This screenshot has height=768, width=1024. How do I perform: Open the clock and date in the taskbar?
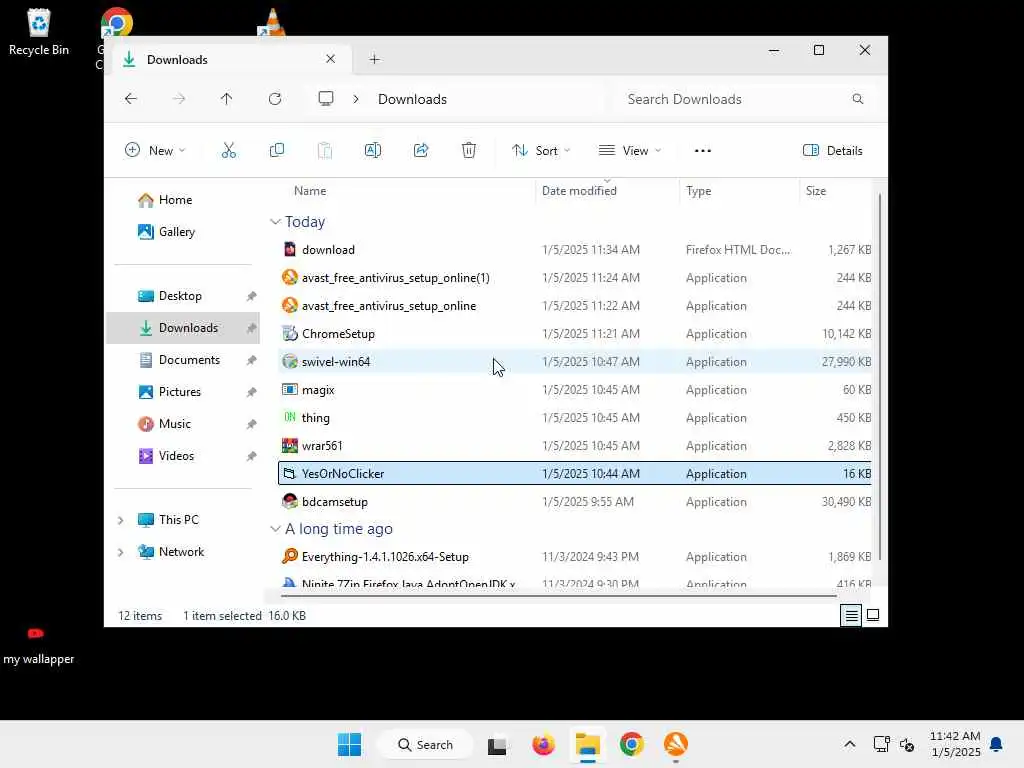[x=955, y=744]
